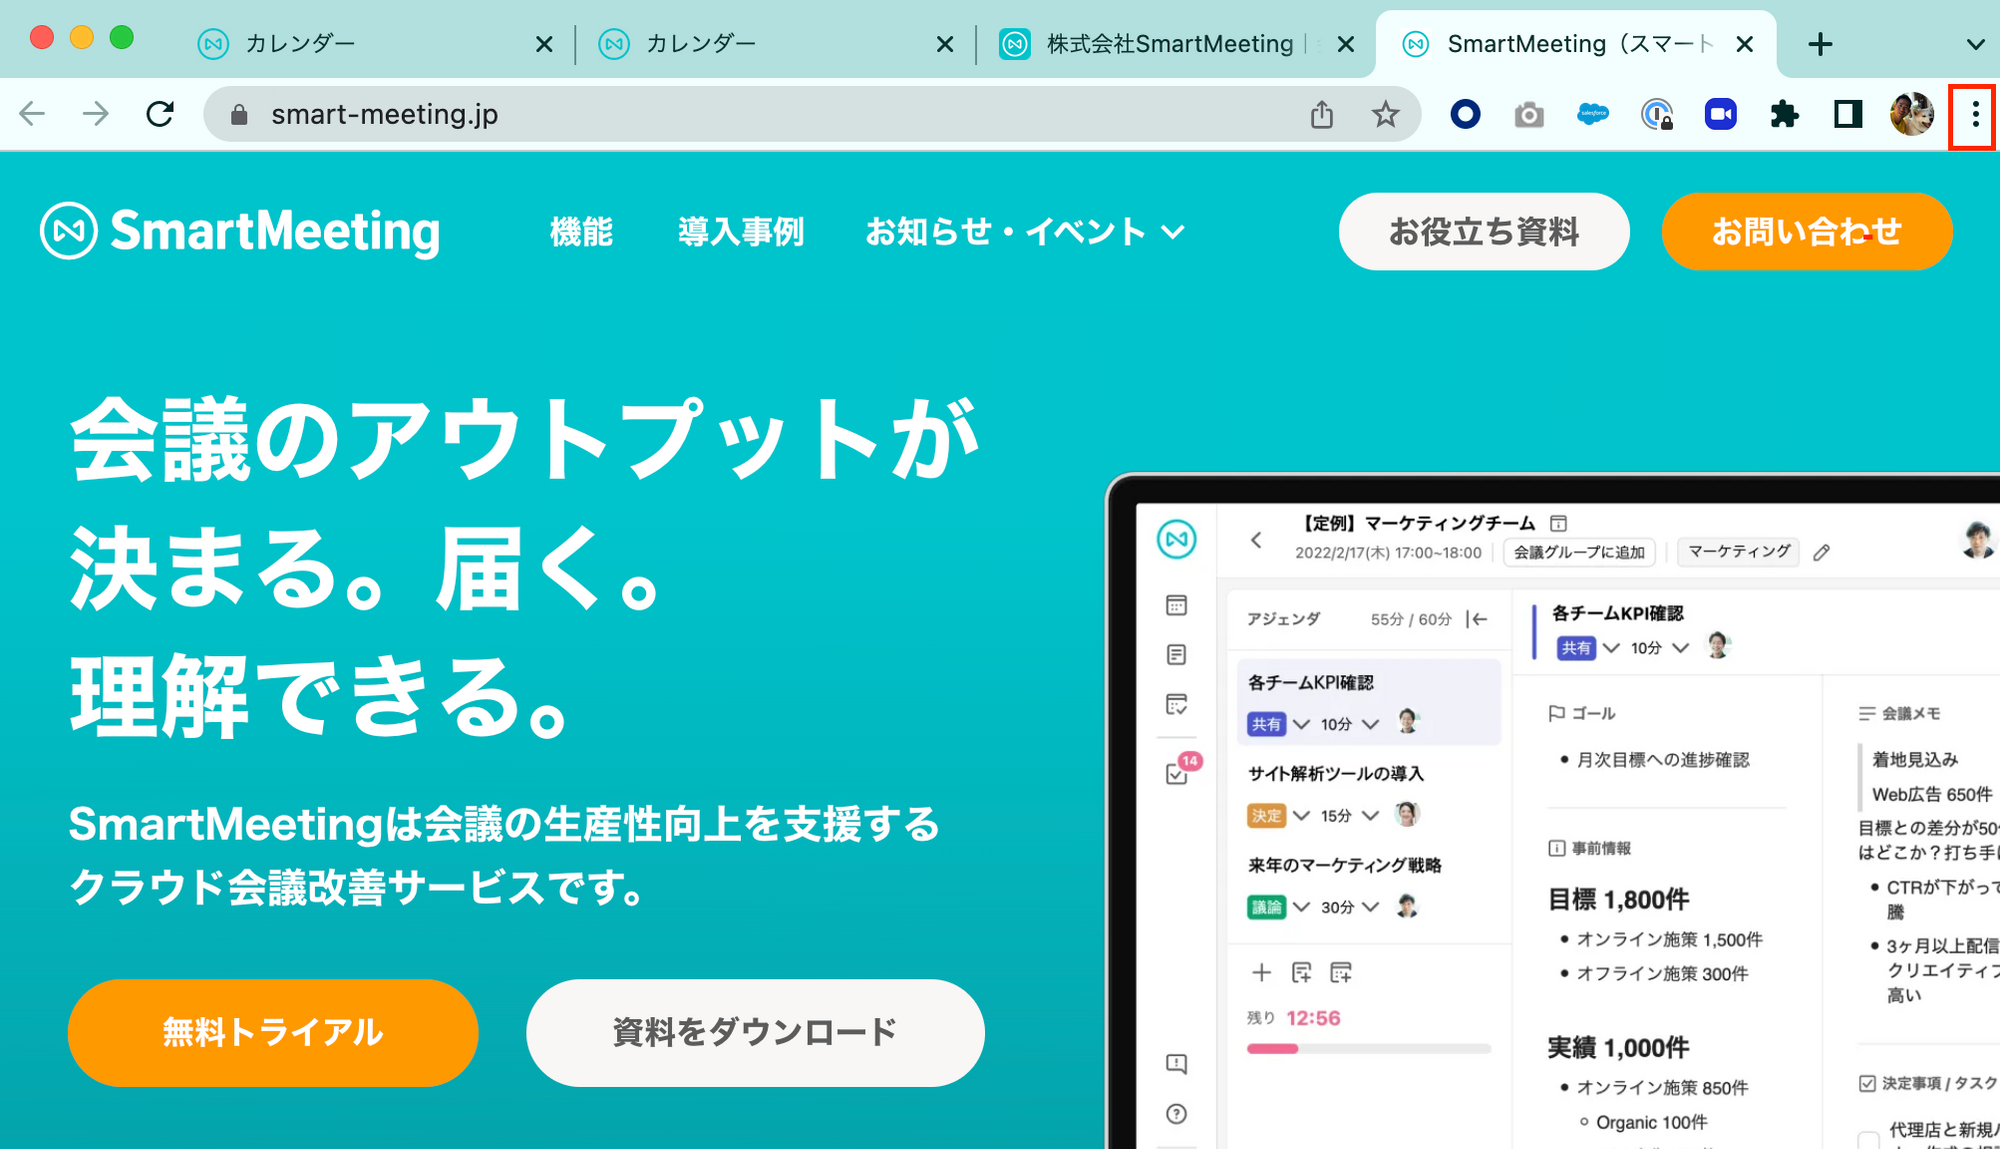Click the 無料トライアル button
Image resolution: width=2000 pixels, height=1149 pixels.
(x=273, y=1032)
